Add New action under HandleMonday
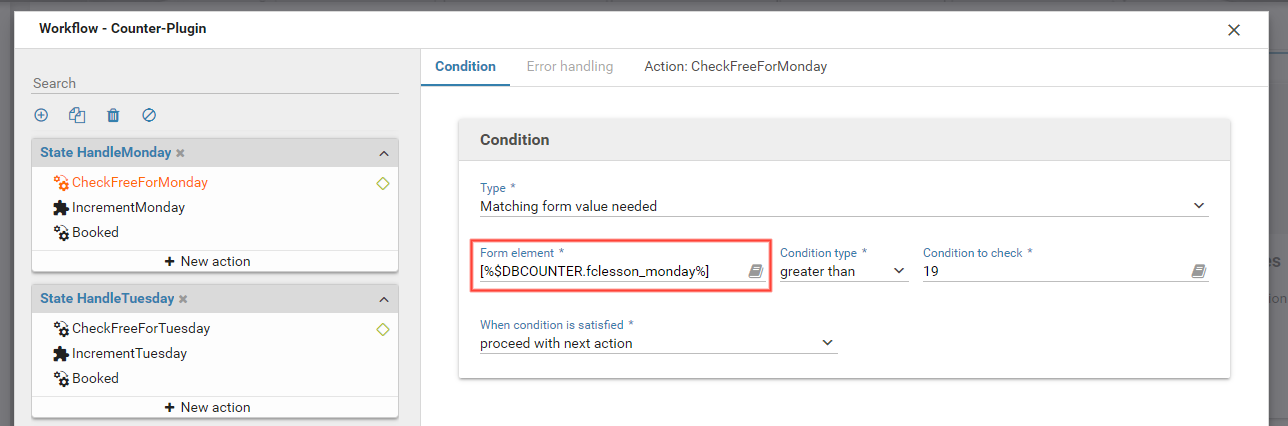The width and height of the screenshot is (1288, 426). (208, 262)
